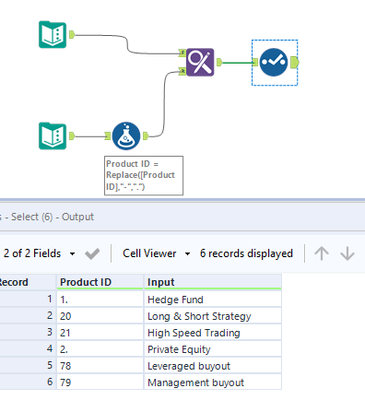This screenshot has width=365, height=400.
Task: Click output anchor of lower Text Input
Action: click(72, 136)
